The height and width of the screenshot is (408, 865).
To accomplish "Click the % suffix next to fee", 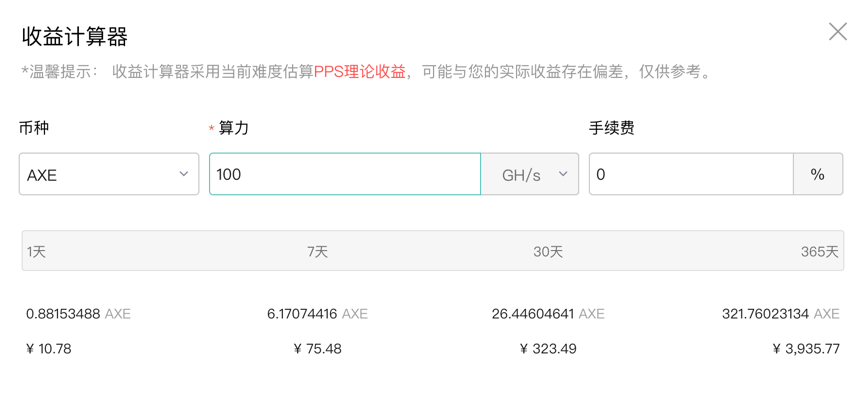I will [818, 174].
